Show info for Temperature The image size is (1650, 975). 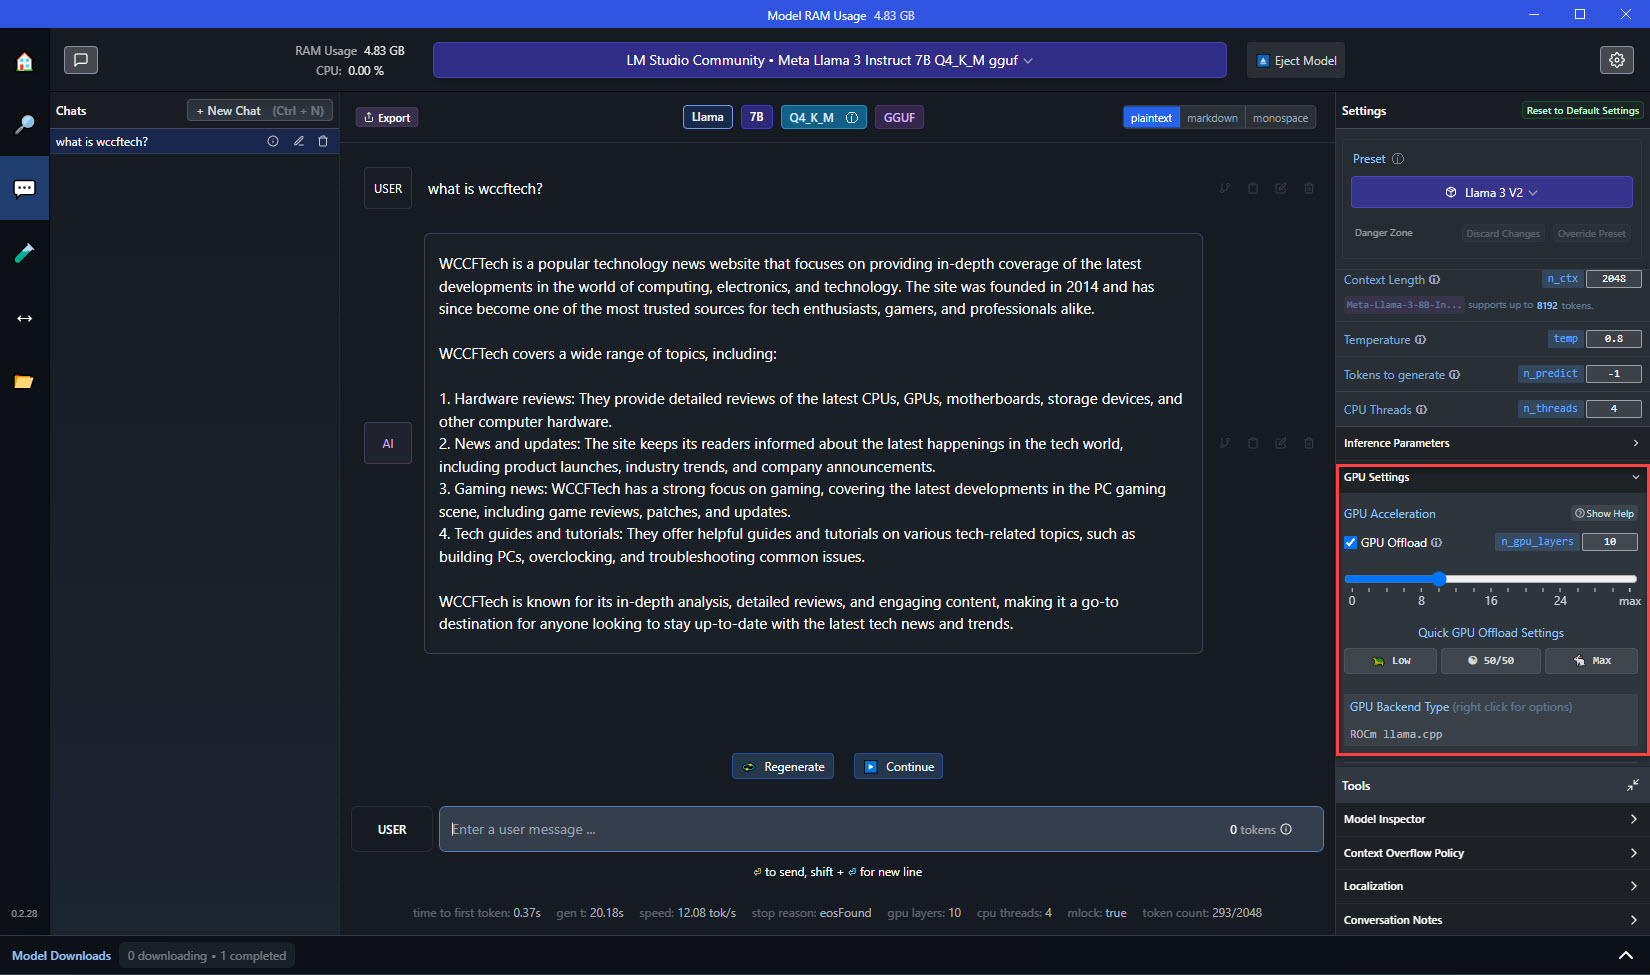(x=1421, y=340)
